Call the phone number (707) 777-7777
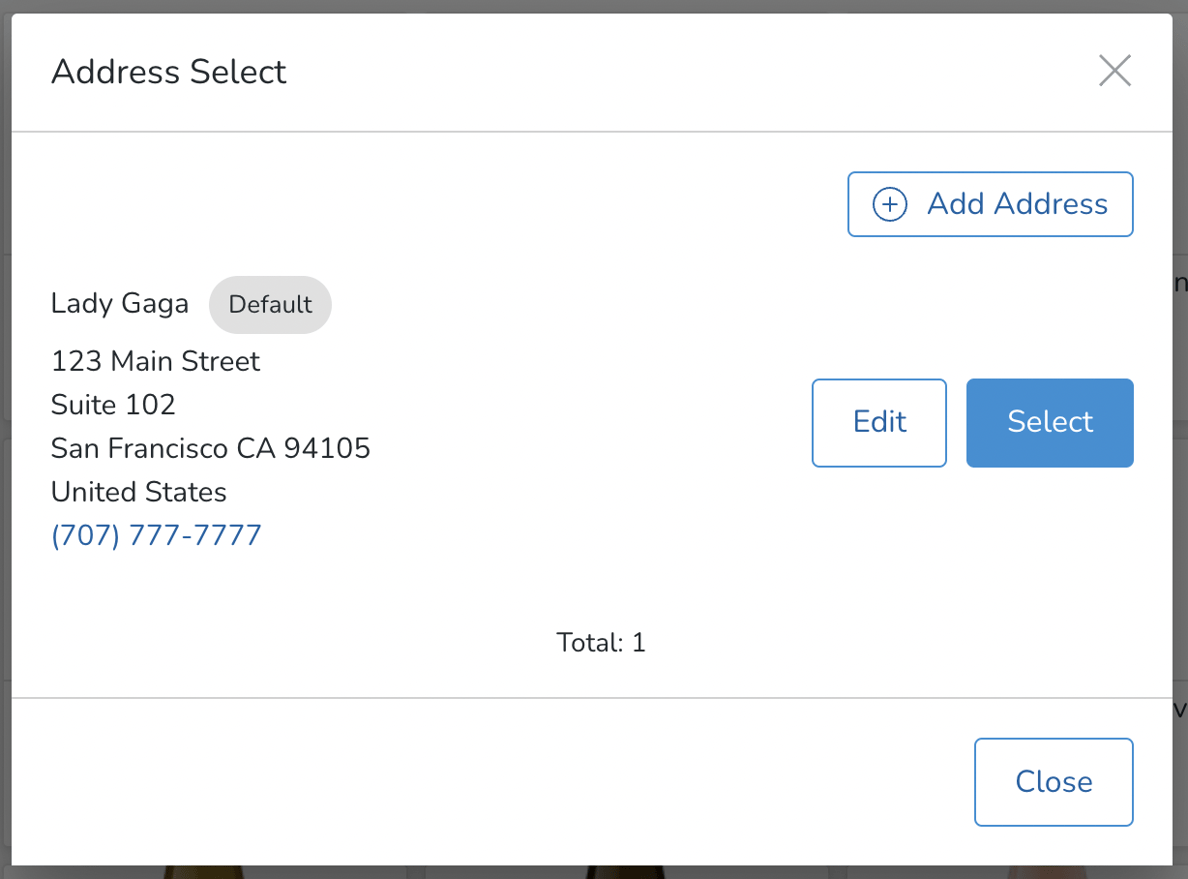This screenshot has height=879, width=1188. pos(156,535)
